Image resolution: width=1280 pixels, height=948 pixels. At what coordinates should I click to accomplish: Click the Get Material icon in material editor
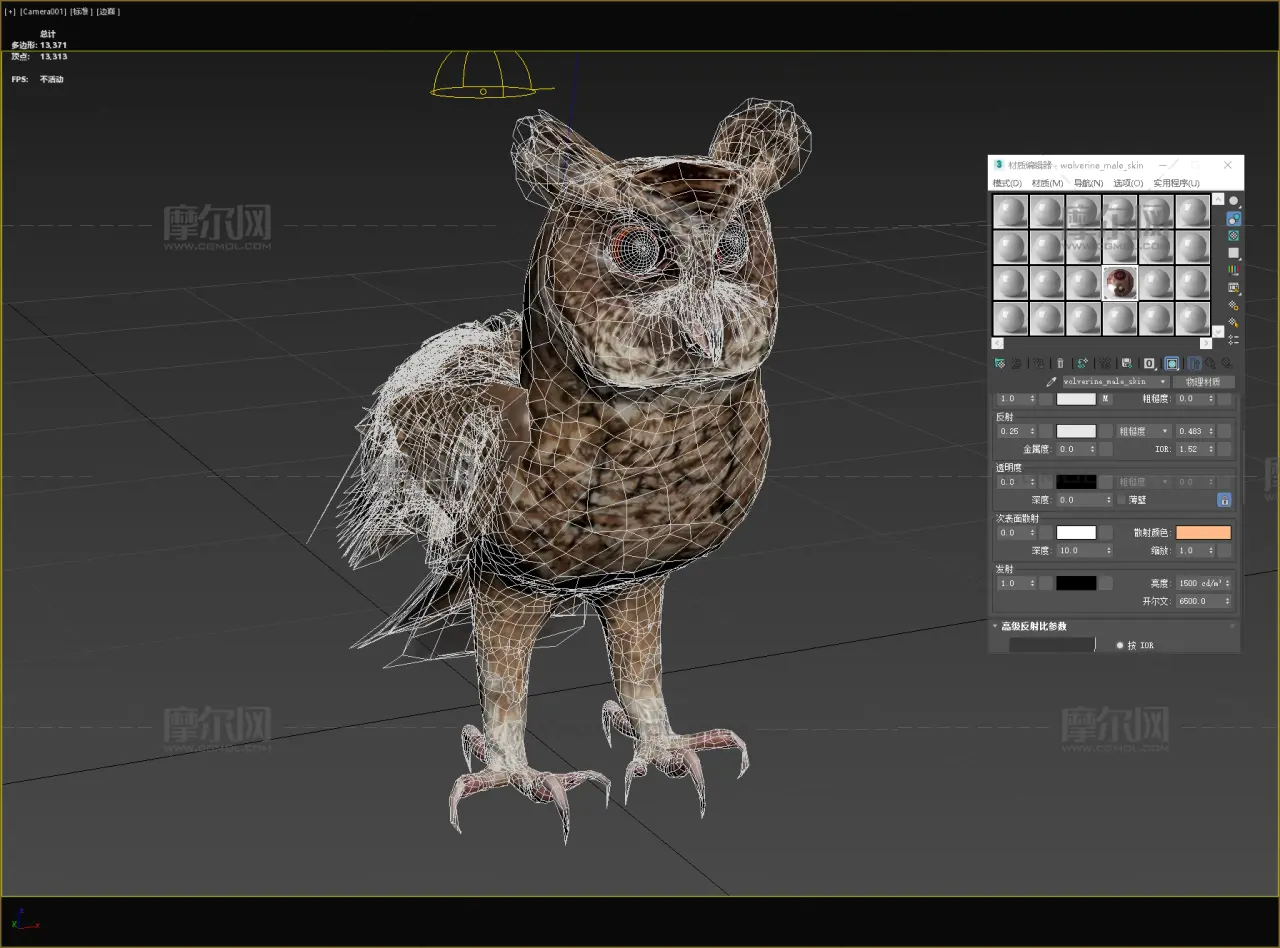tap(999, 363)
